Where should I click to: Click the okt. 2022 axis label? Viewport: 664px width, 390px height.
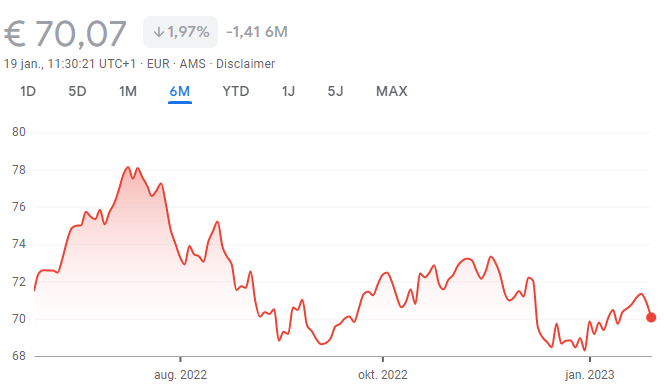[383, 375]
